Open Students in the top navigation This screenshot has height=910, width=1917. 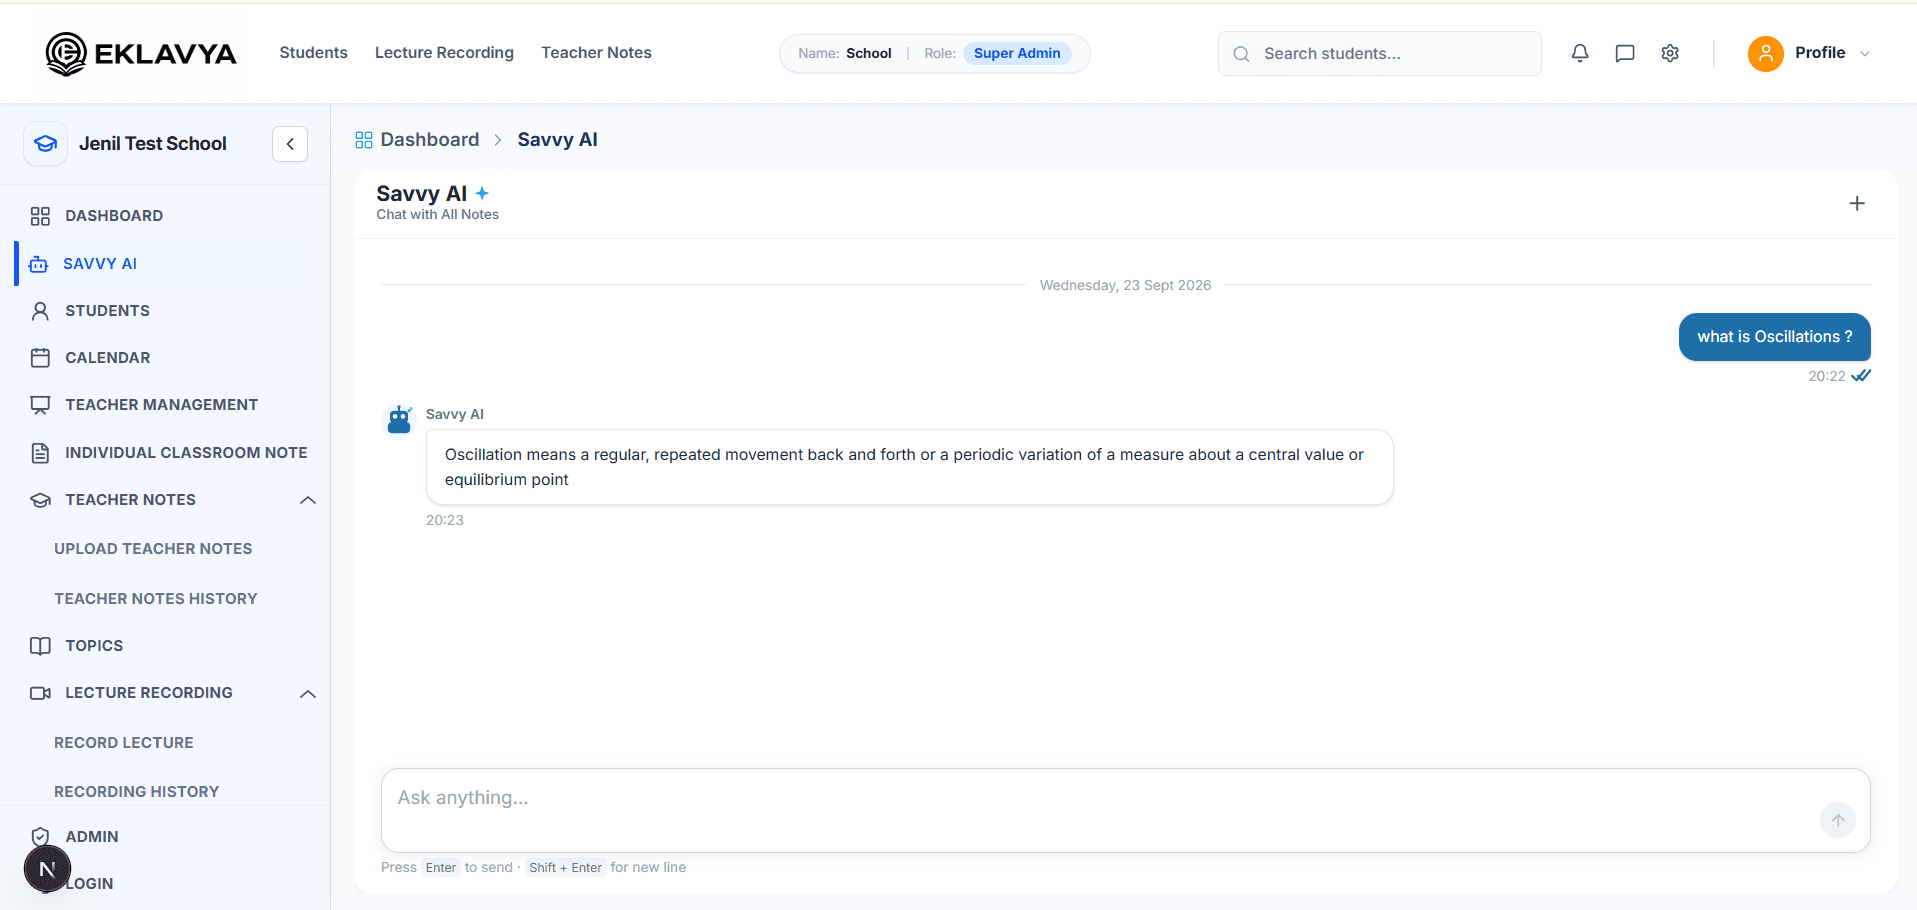click(314, 53)
